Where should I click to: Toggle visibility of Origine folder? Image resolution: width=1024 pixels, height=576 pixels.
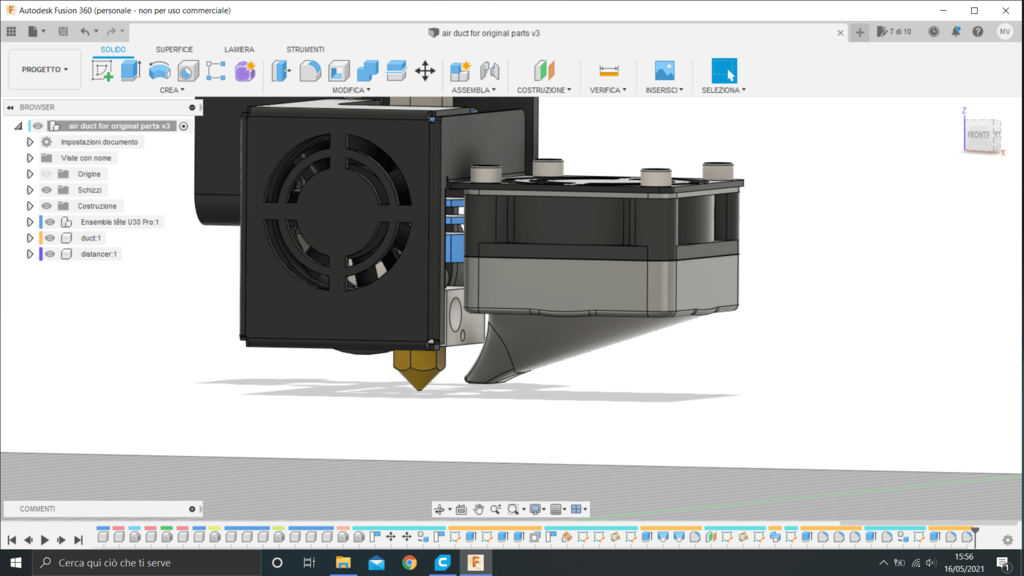46,174
